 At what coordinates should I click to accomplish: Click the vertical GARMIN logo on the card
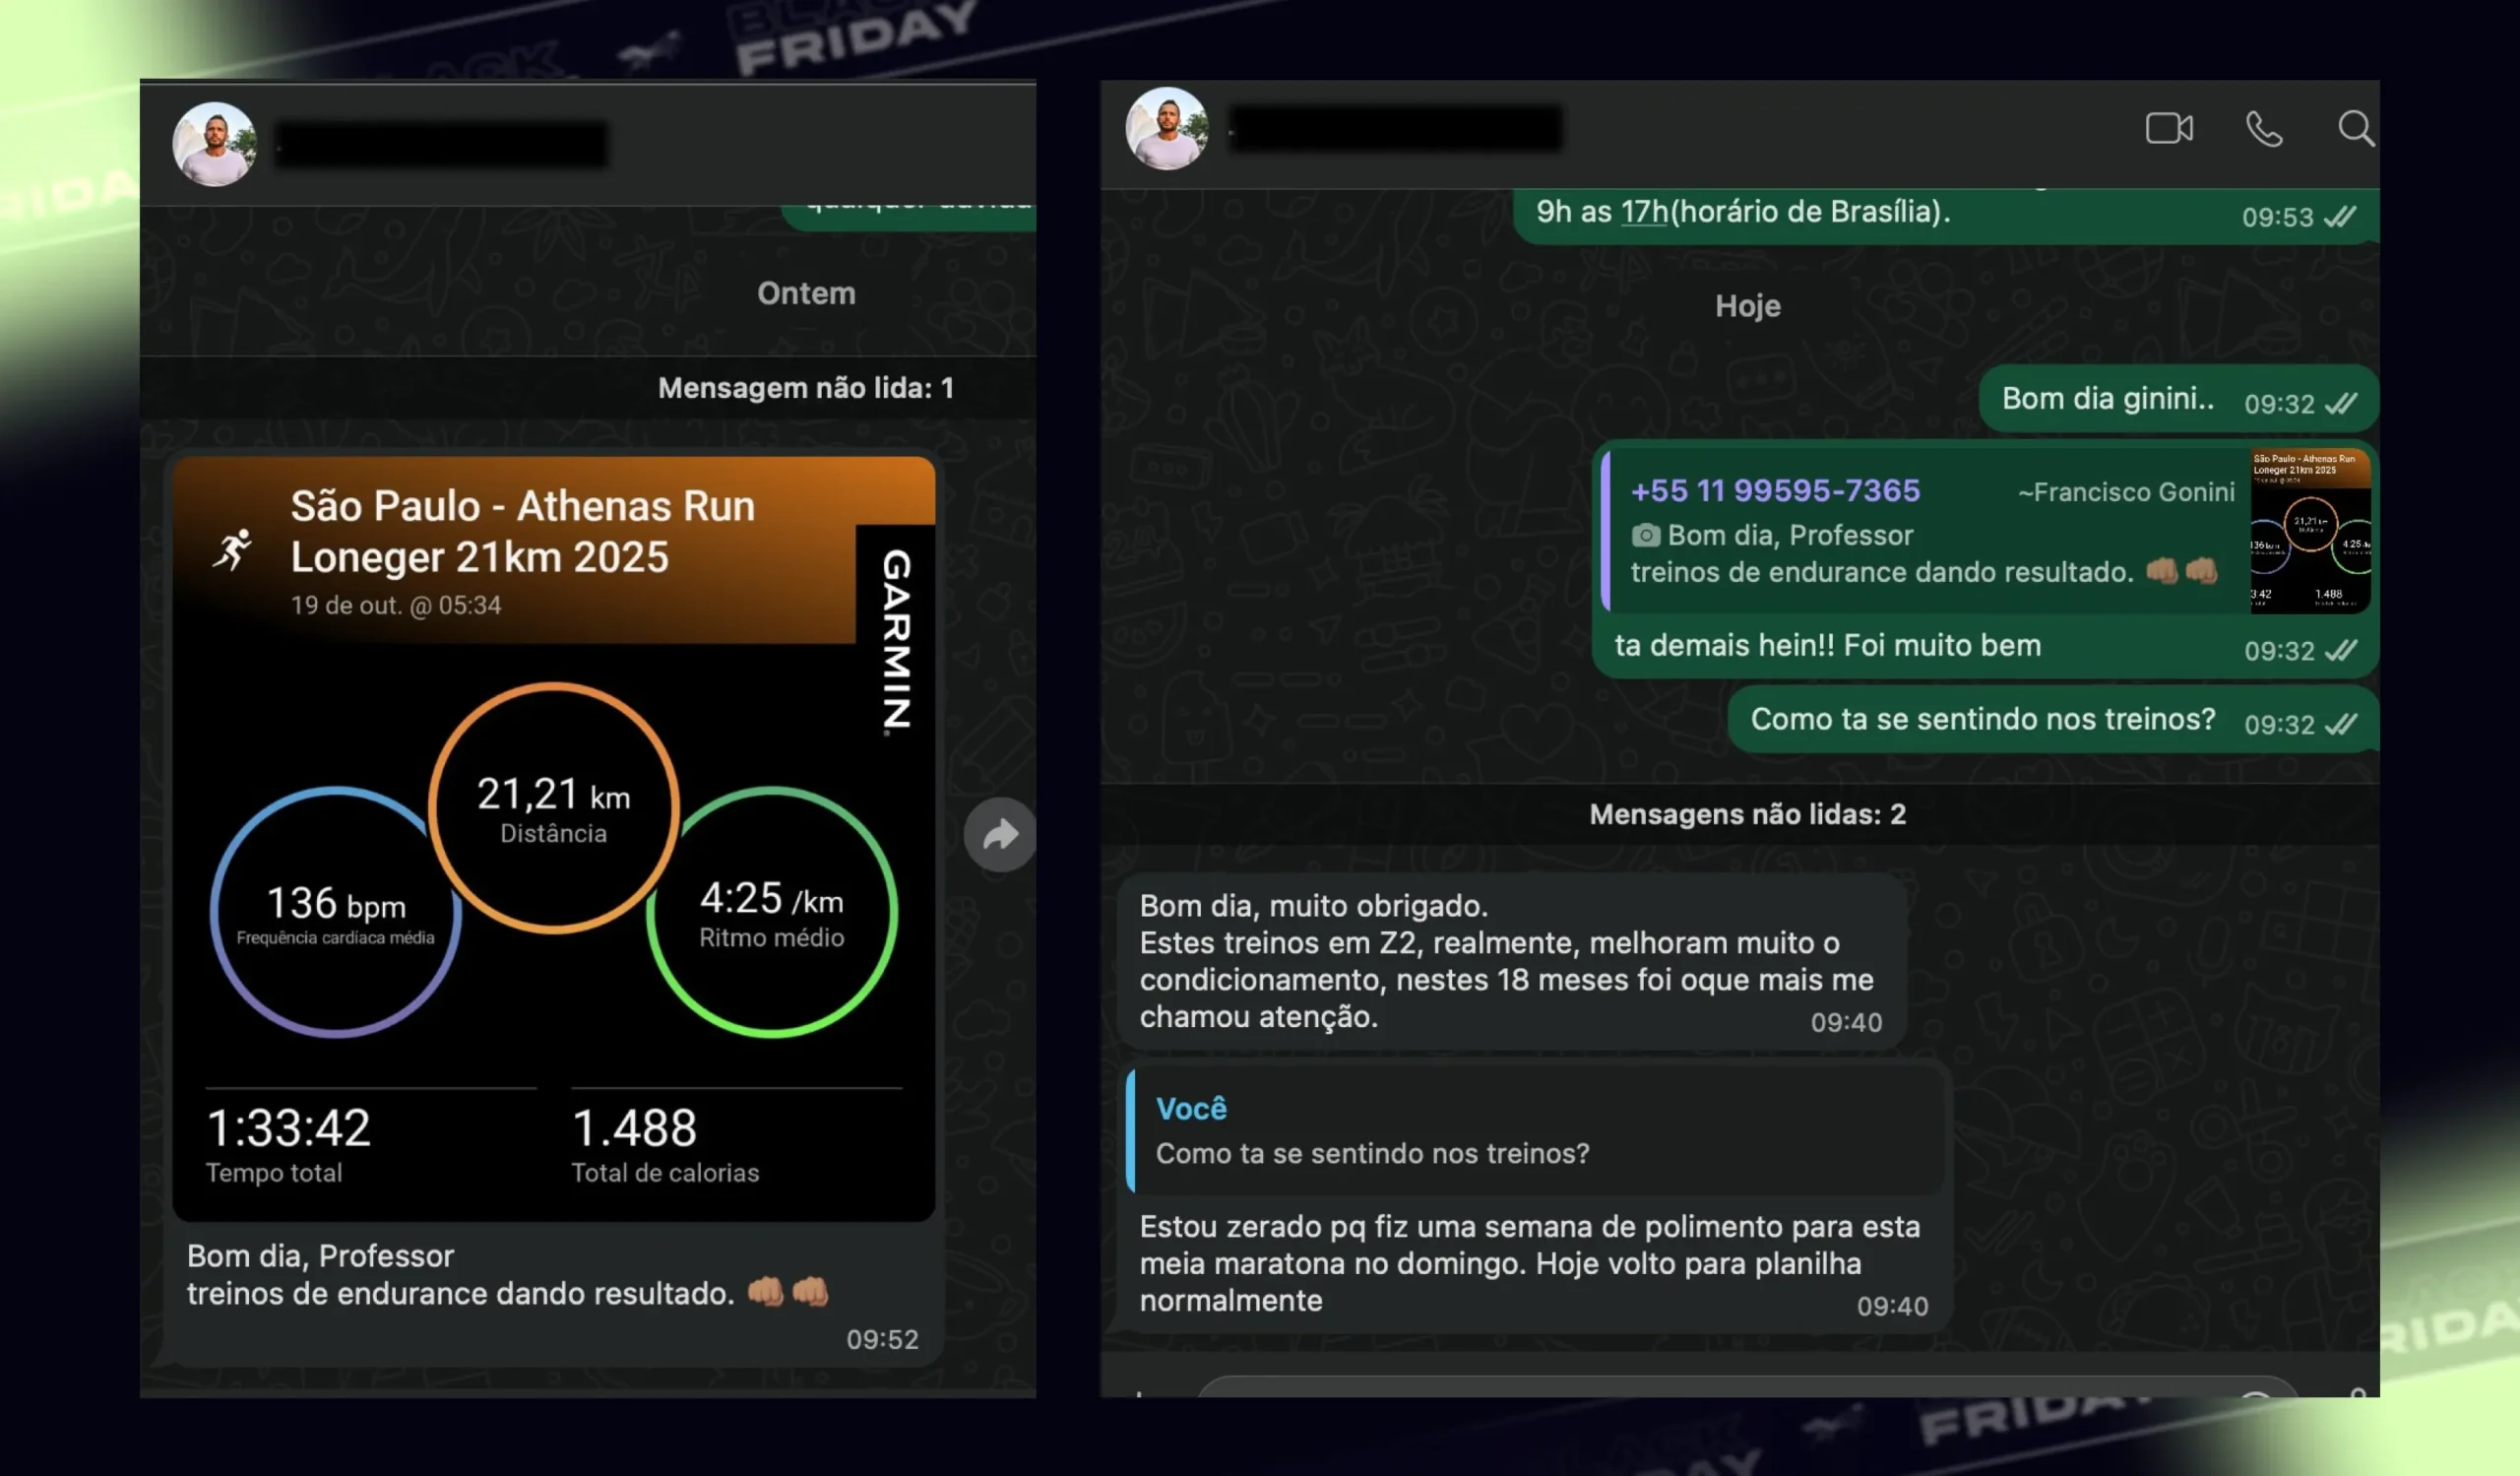(896, 641)
